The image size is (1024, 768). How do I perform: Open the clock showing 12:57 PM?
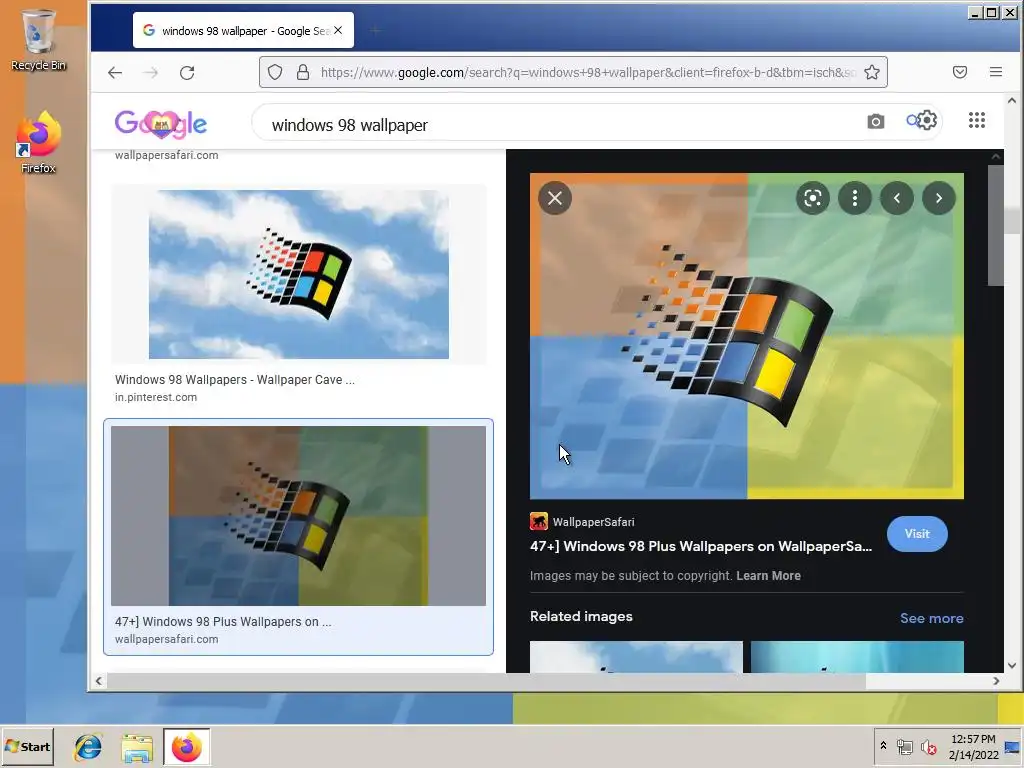click(973, 739)
